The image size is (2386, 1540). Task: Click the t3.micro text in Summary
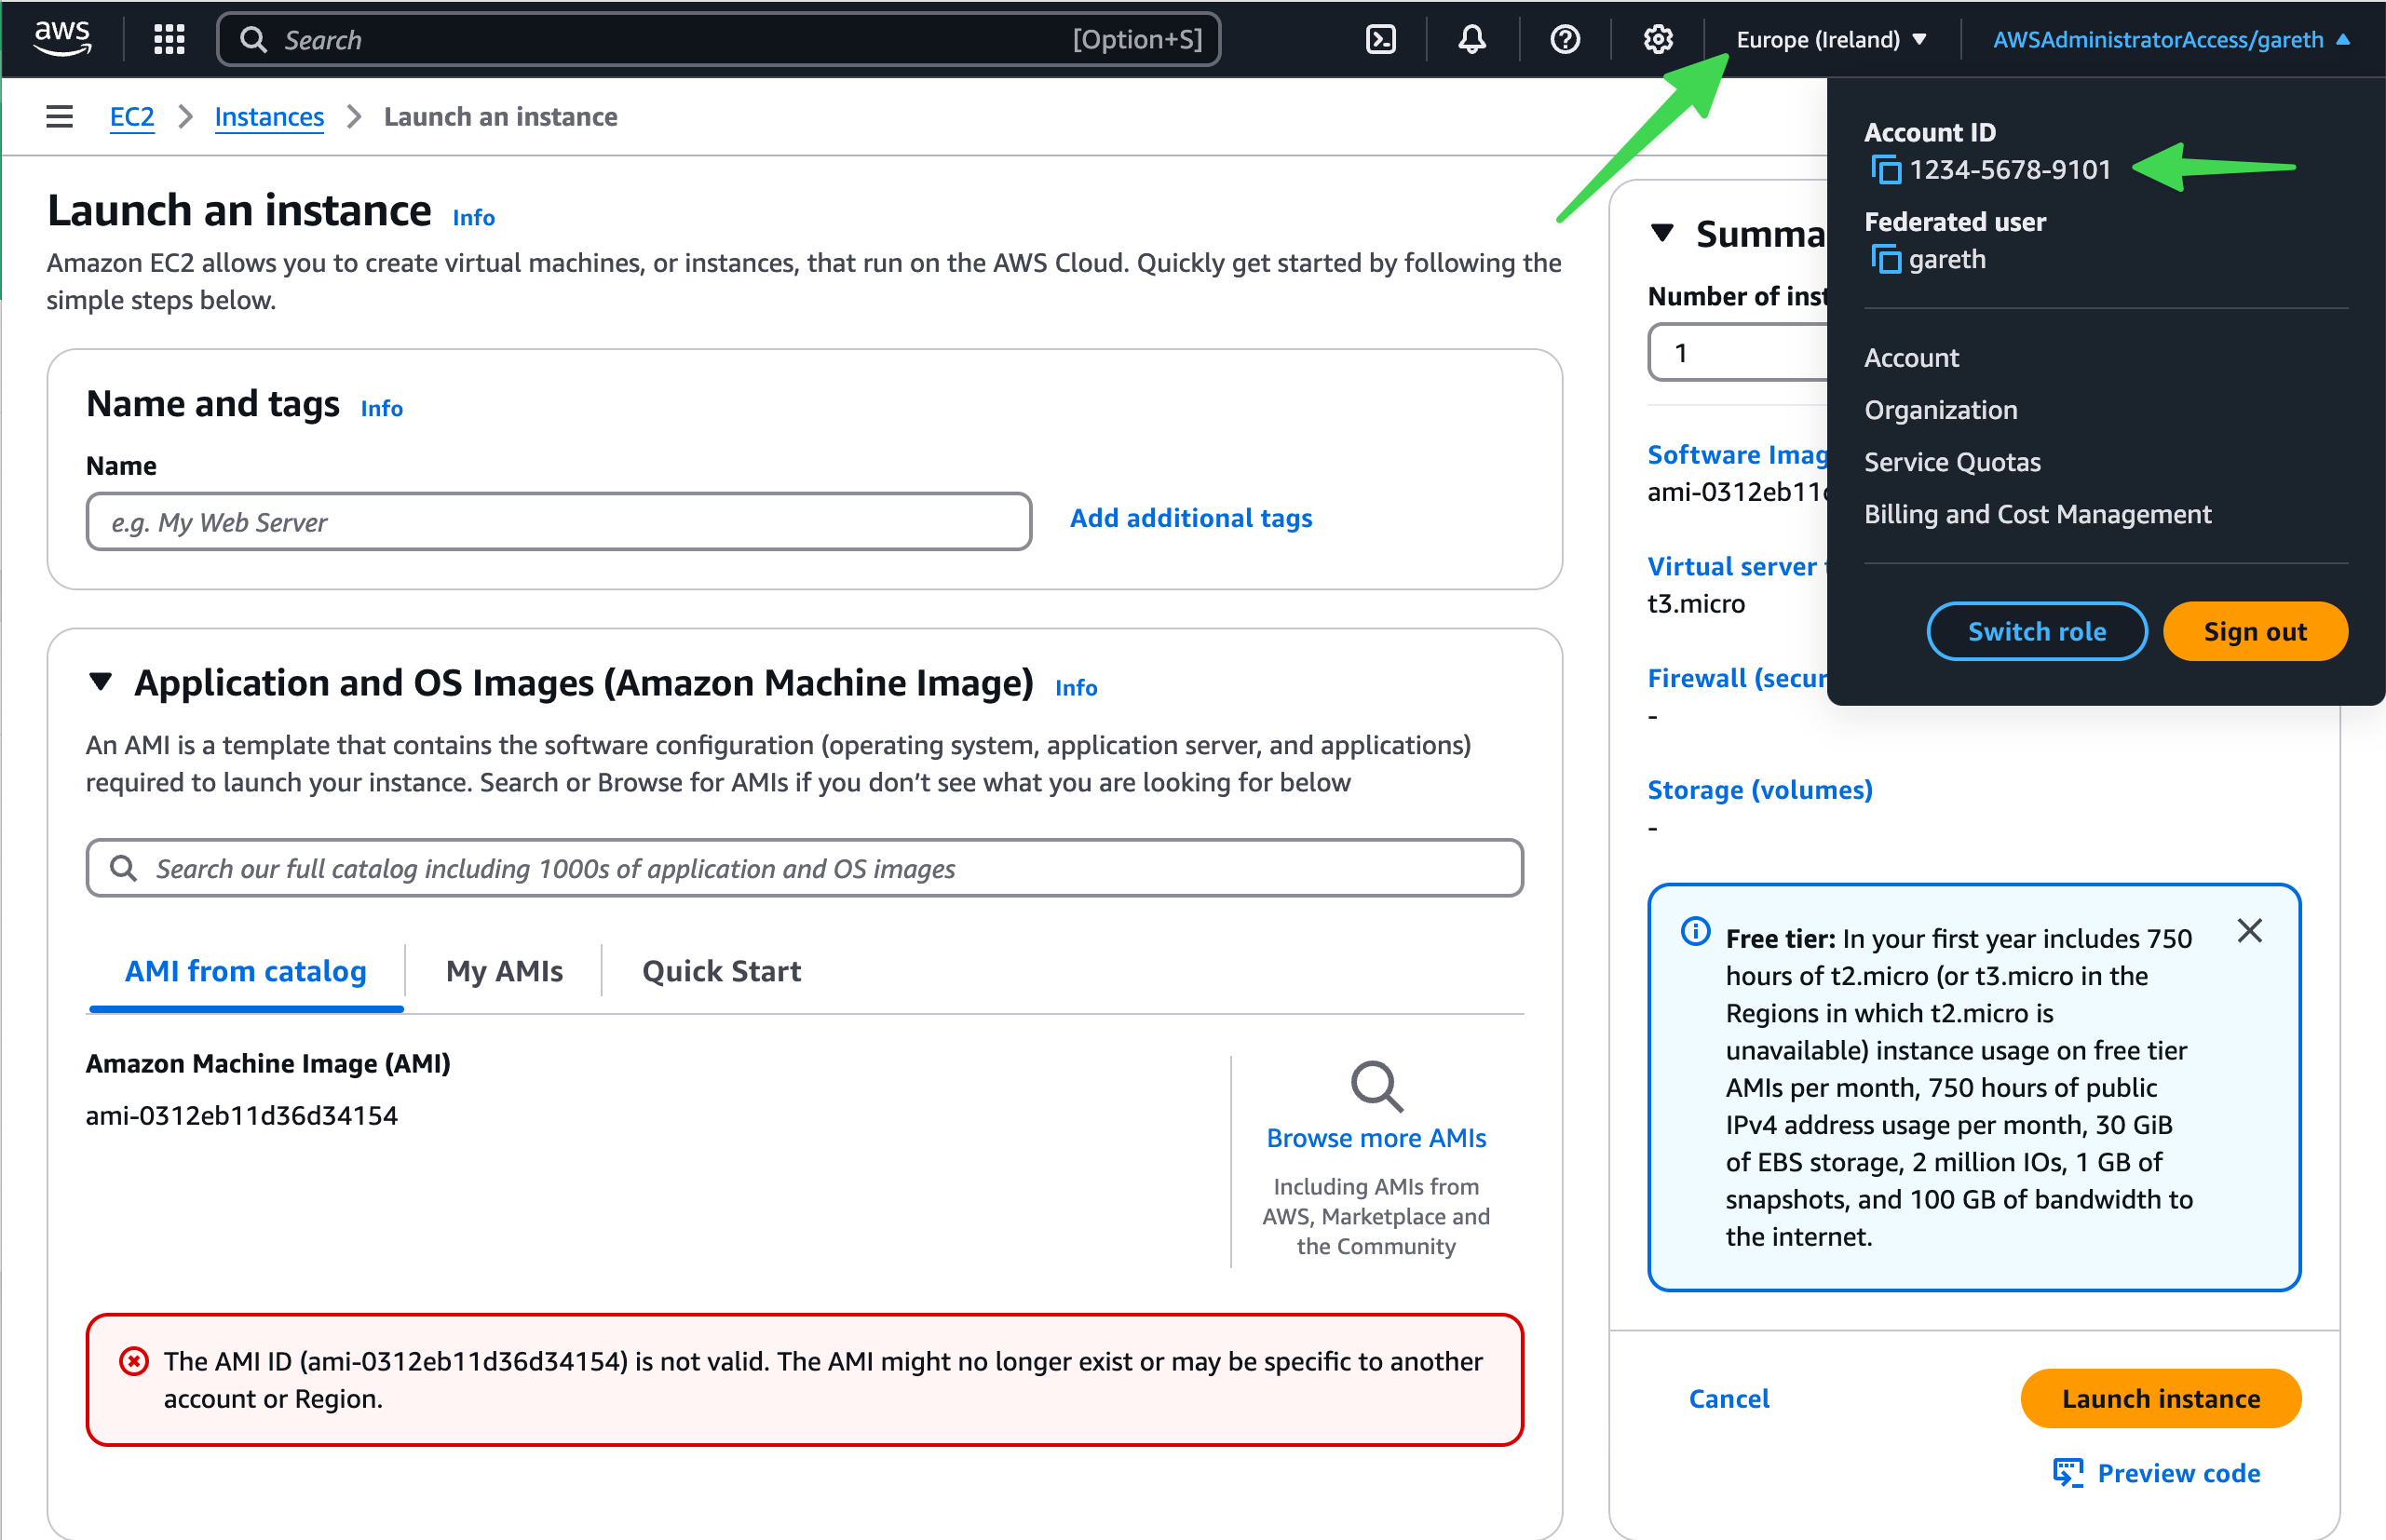(1696, 603)
